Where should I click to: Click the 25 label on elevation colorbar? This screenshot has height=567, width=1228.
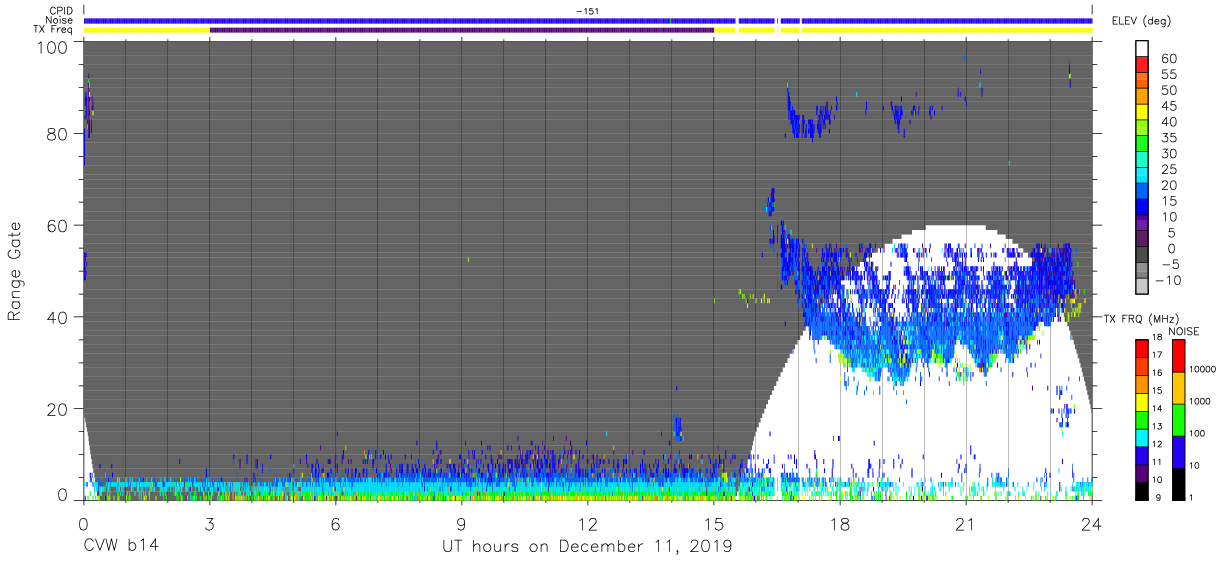(1170, 169)
